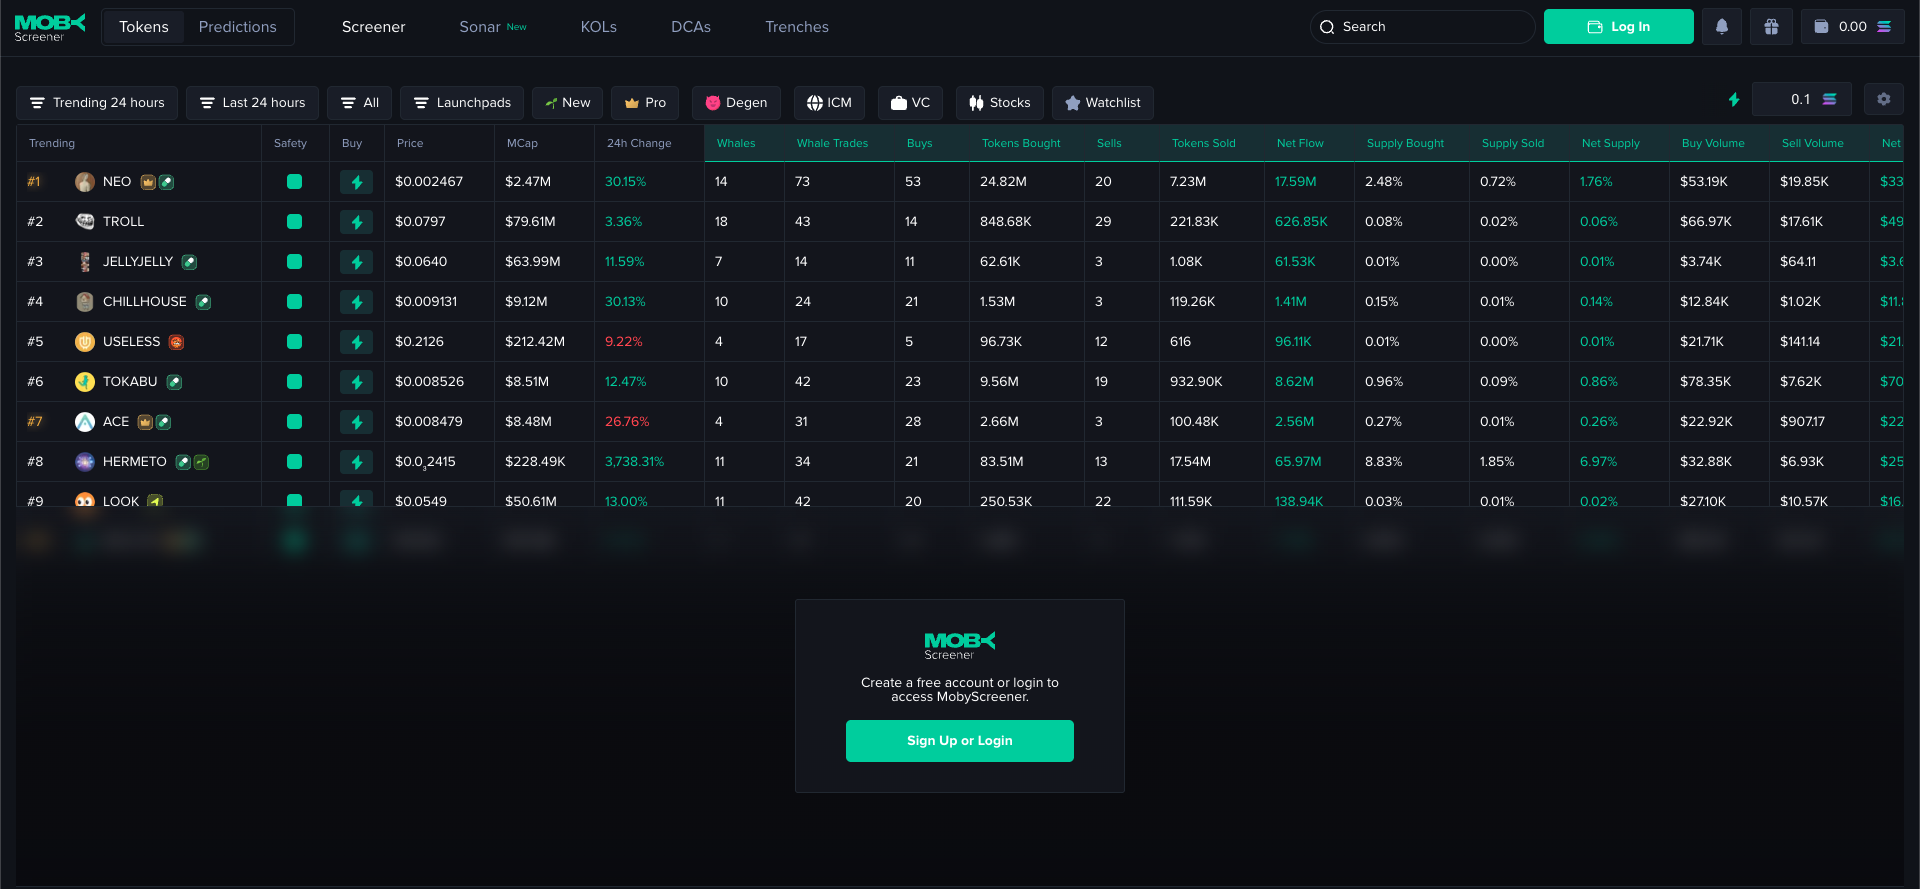The image size is (1920, 889).
Task: Click NEO safety indicator square
Action: point(294,182)
